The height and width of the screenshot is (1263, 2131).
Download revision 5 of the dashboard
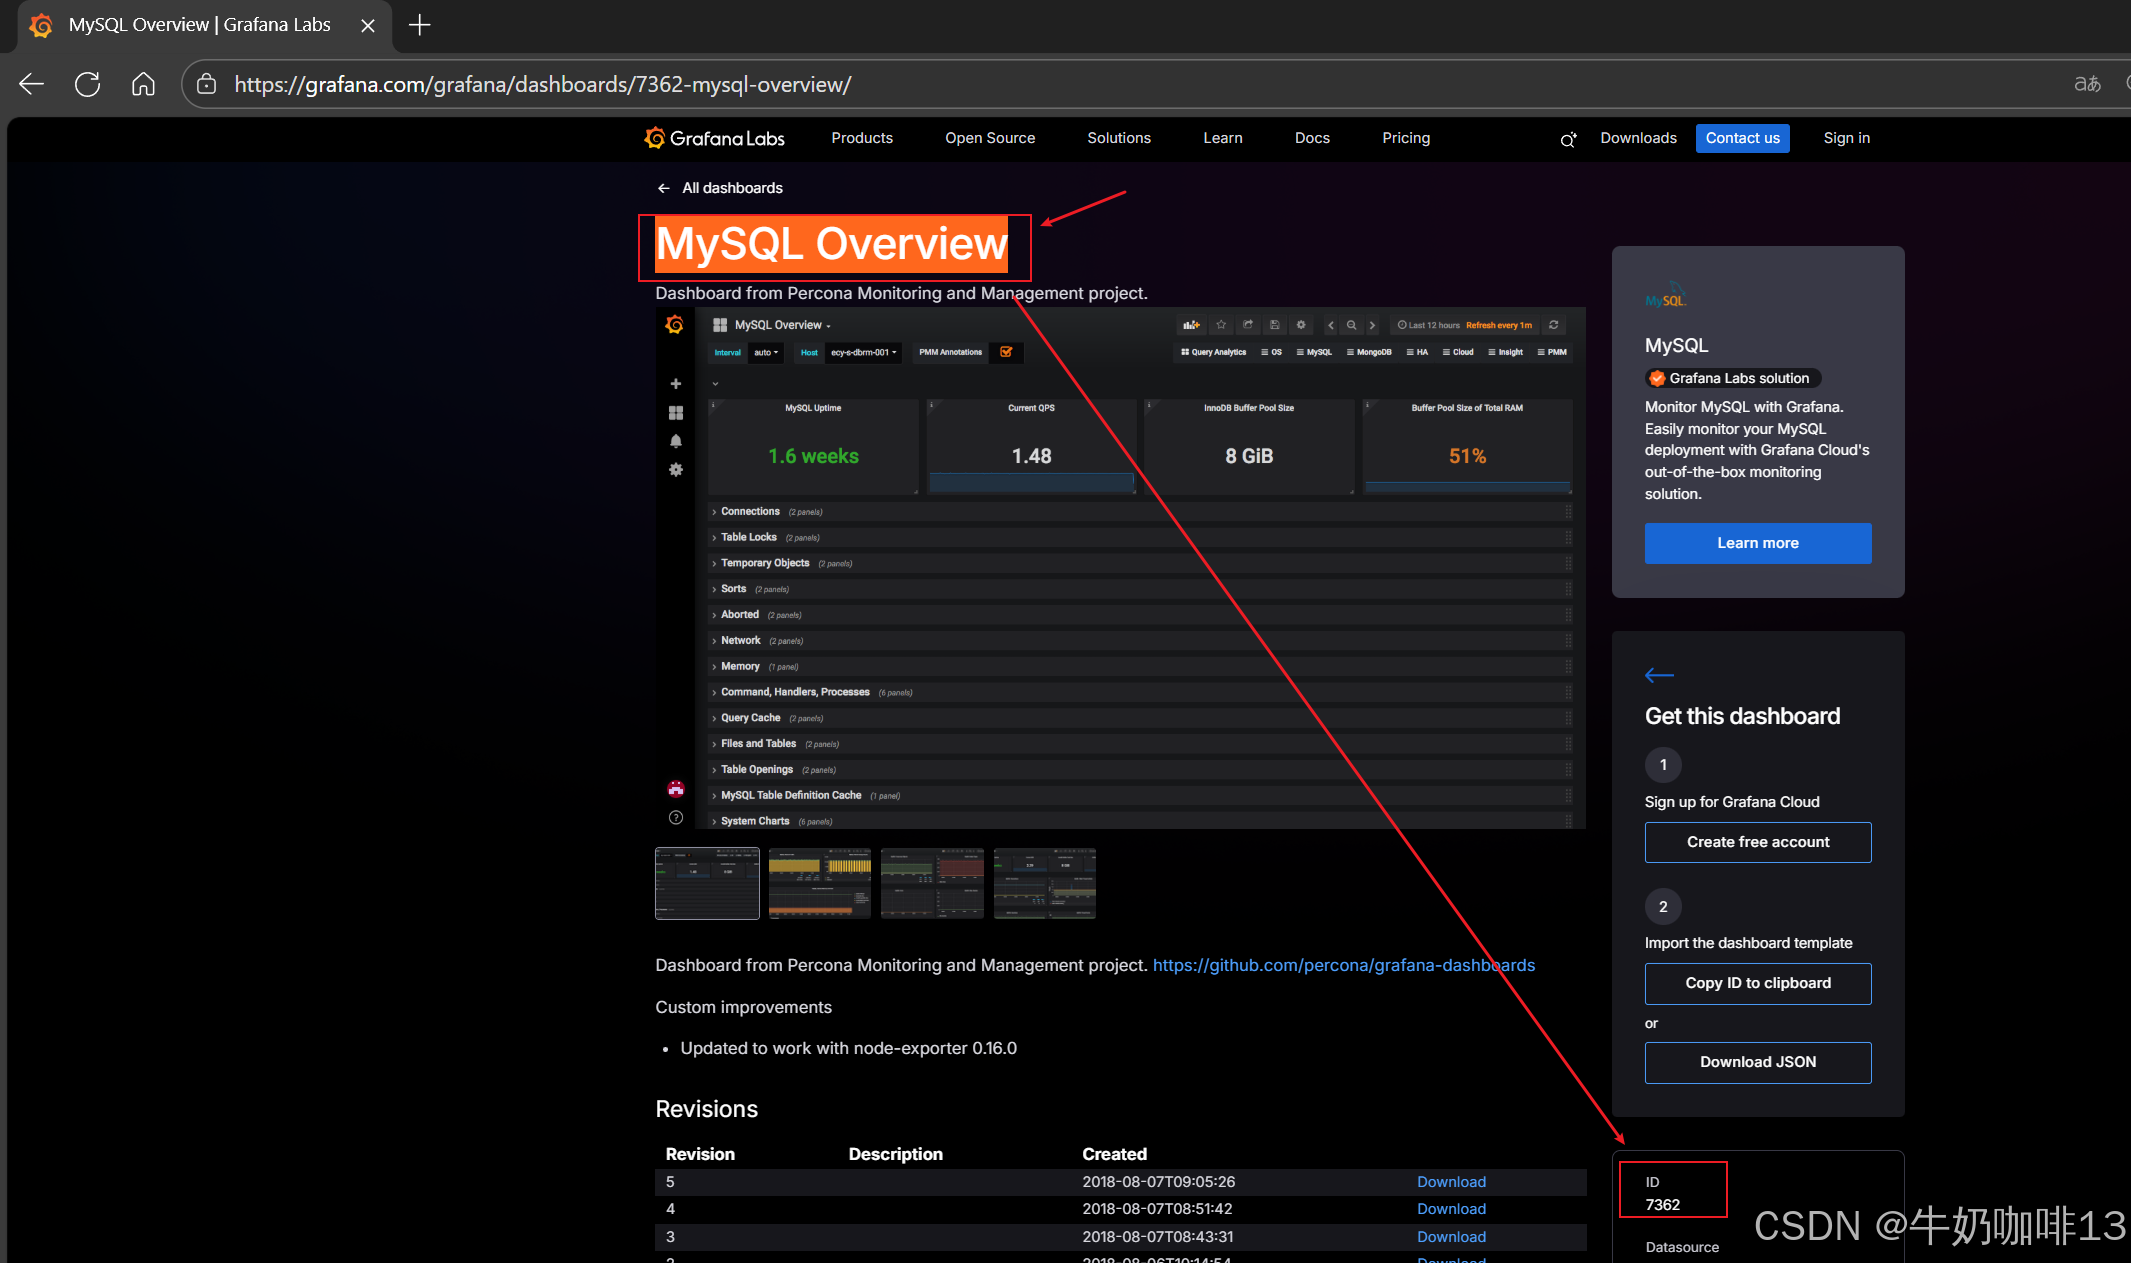pyautogui.click(x=1450, y=1182)
